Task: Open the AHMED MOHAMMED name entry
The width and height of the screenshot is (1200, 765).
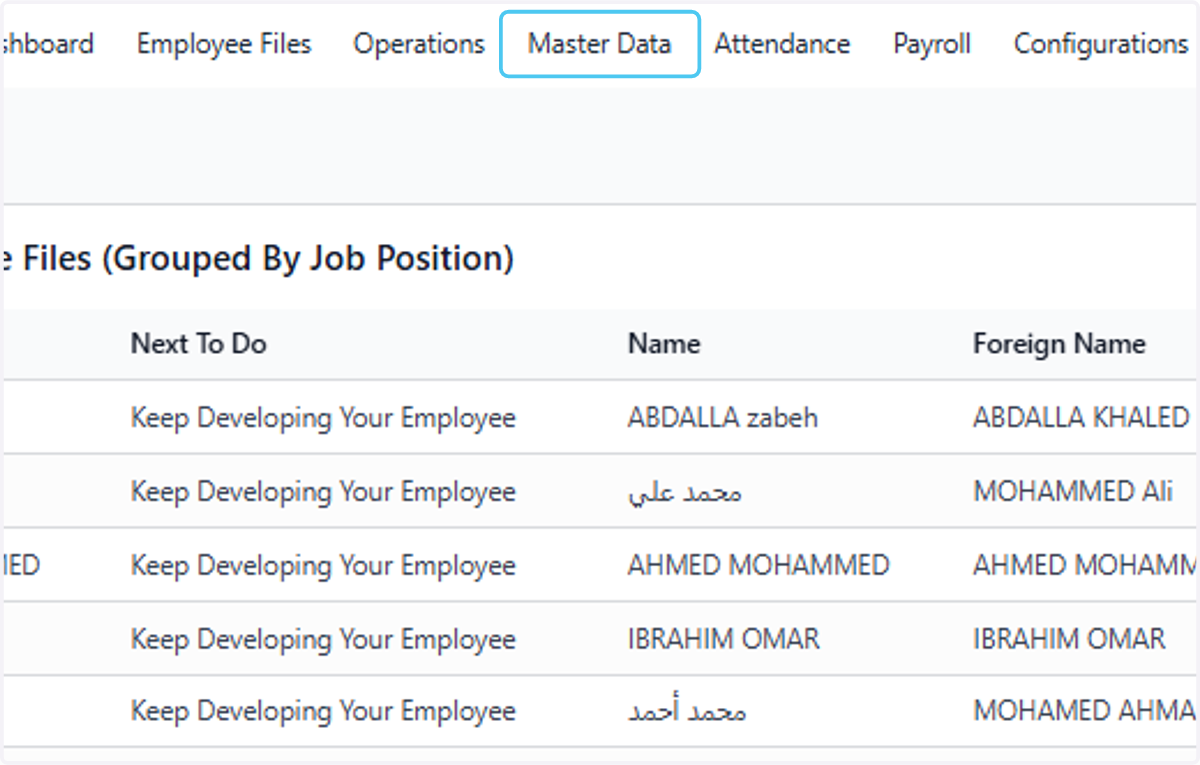Action: (759, 565)
